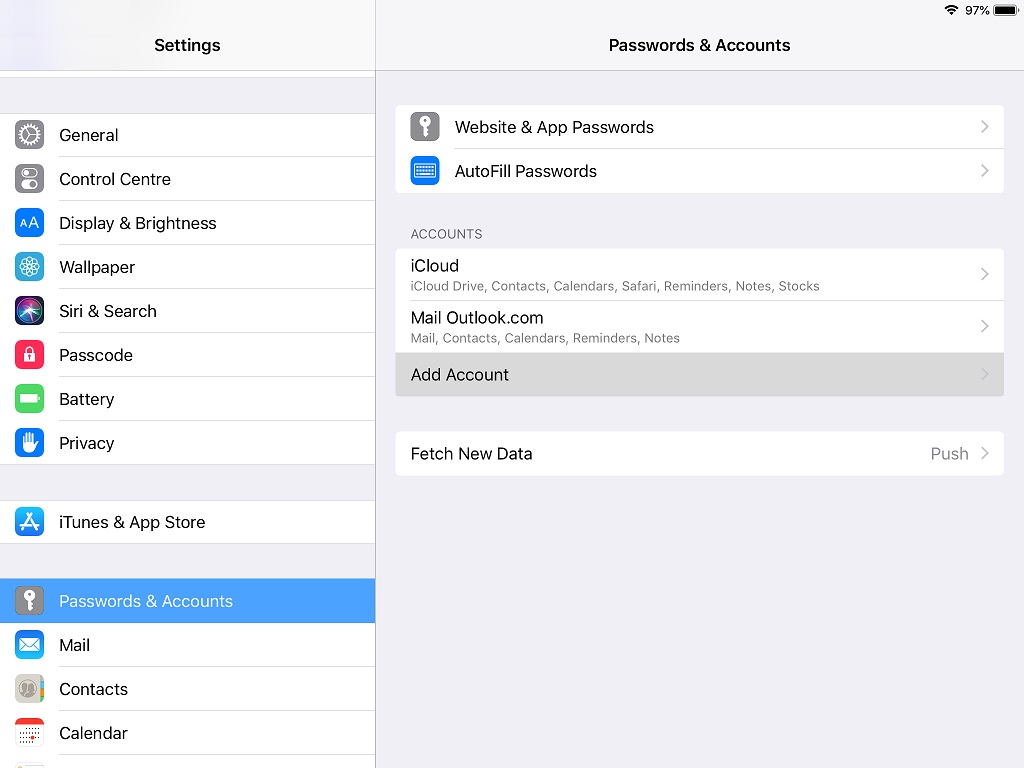Tap the Siri & Search icon
This screenshot has width=1024, height=768.
pos(29,311)
